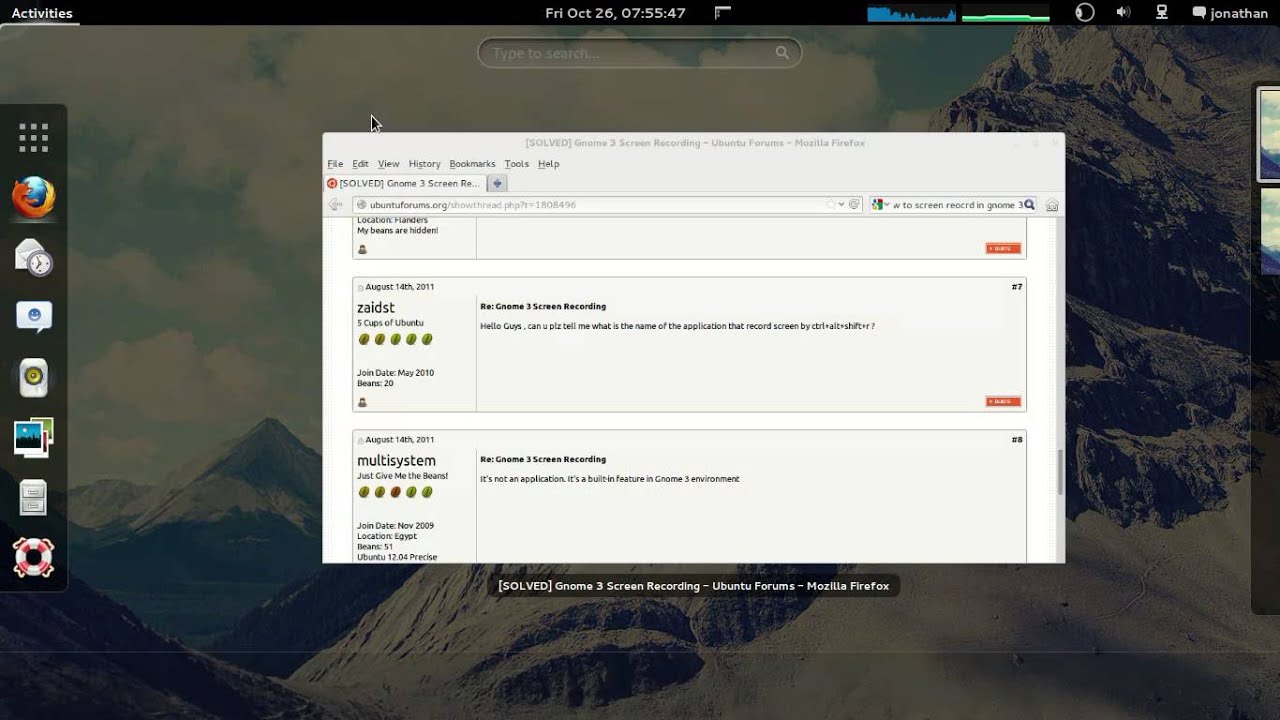The image size is (1280, 720).
Task: Click 'Join Date: Nov 2009' text
Action: 395,526
